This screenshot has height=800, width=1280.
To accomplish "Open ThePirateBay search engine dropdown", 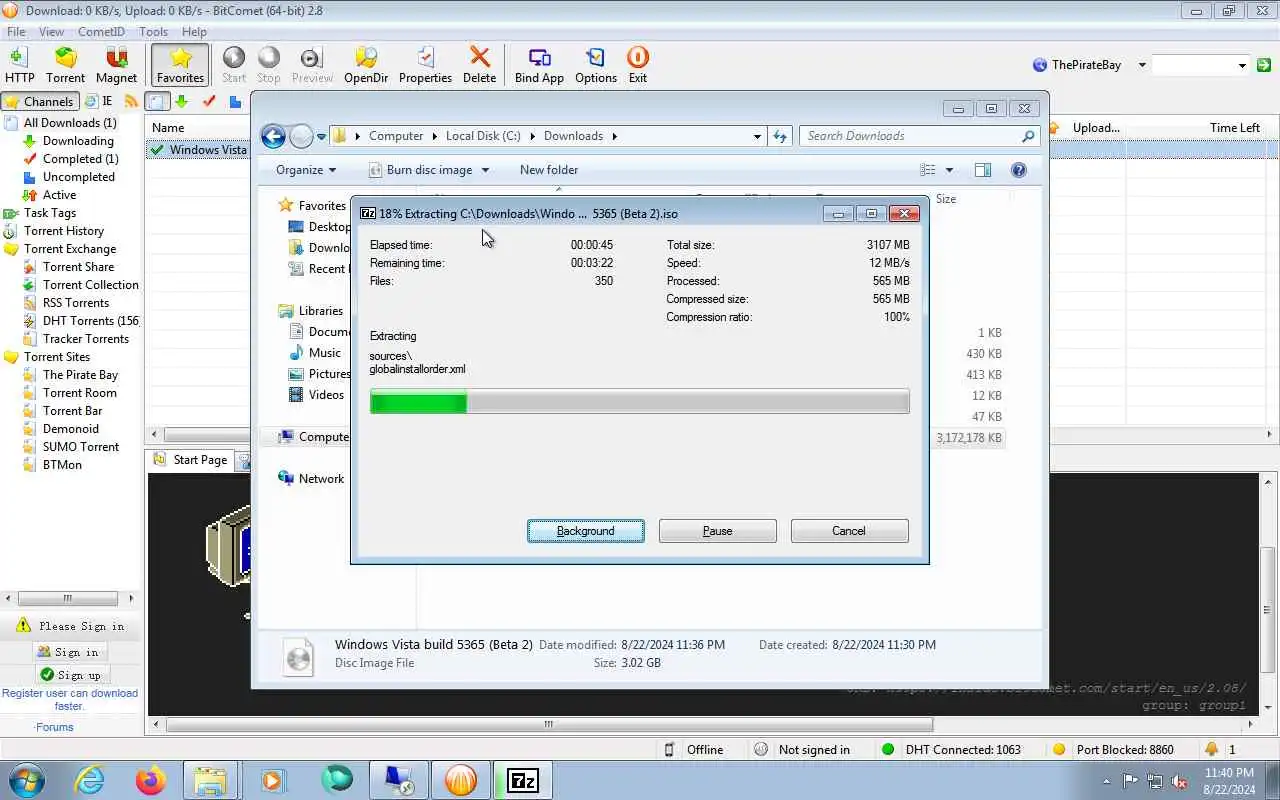I will [x=1142, y=65].
